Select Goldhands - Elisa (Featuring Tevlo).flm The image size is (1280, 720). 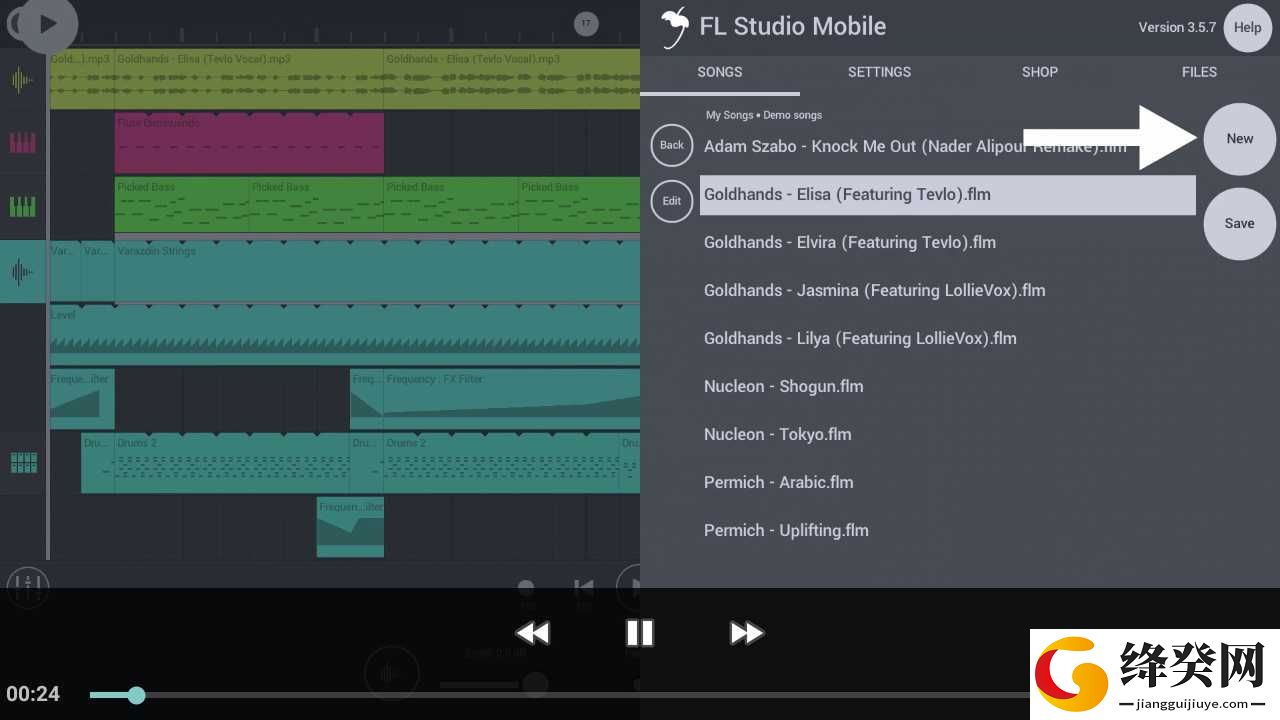point(948,195)
